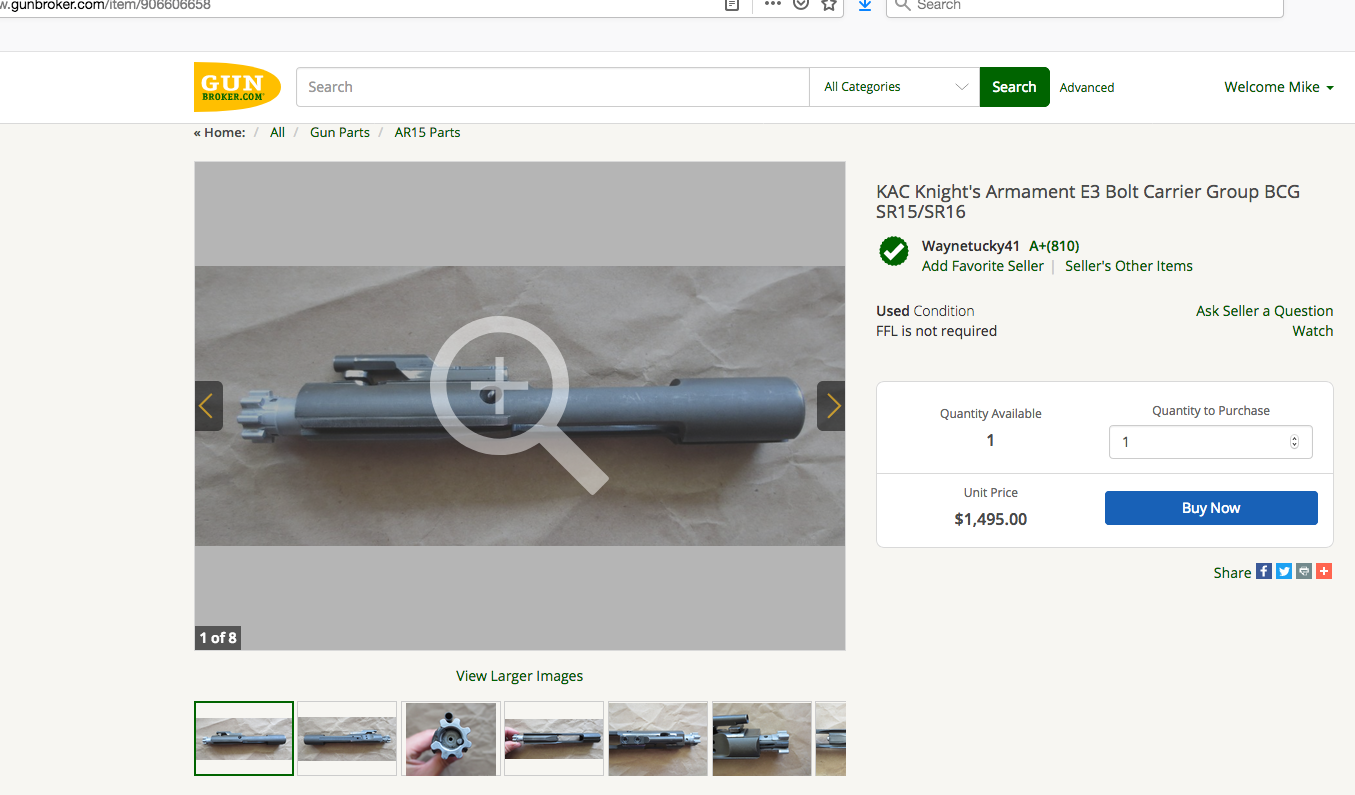Click the '1 of 8' image counter
Viewport: 1355px width, 795px height.
(218, 637)
